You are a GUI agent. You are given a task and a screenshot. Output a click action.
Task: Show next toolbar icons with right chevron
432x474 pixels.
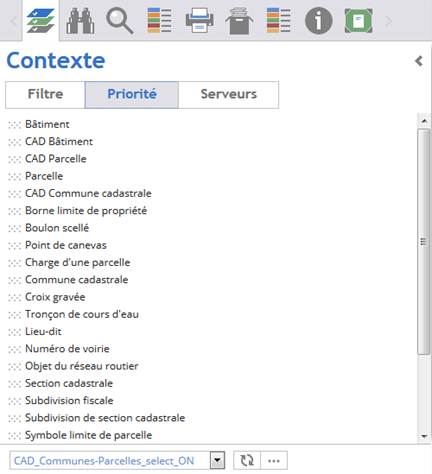click(x=388, y=21)
